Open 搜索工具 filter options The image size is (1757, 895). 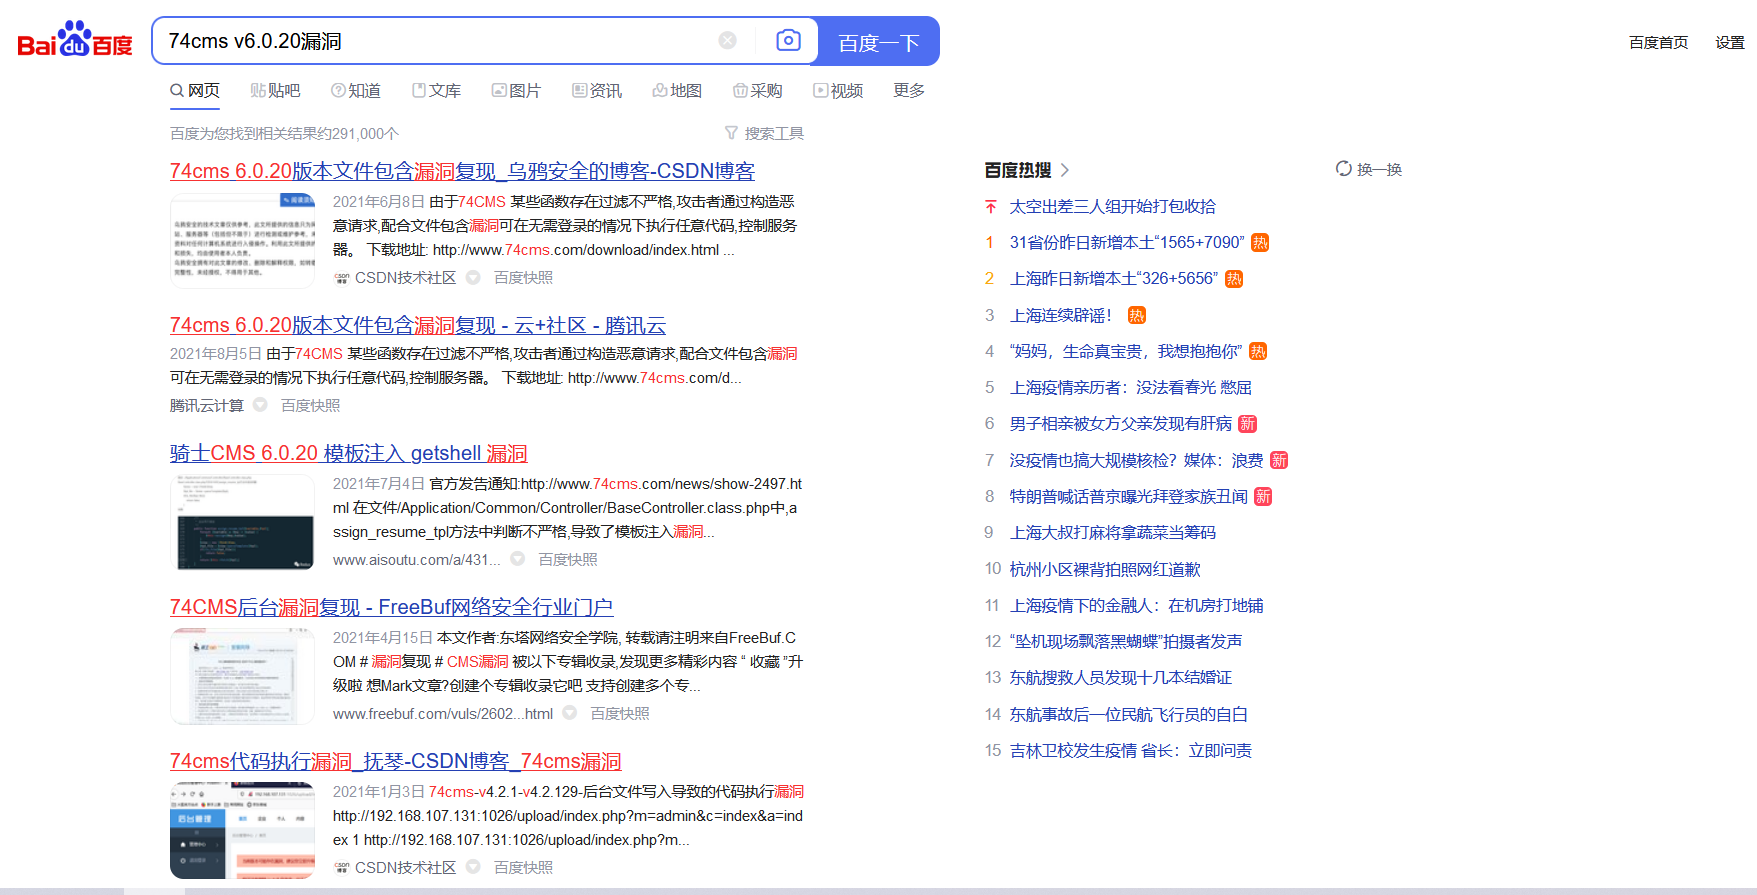click(764, 133)
